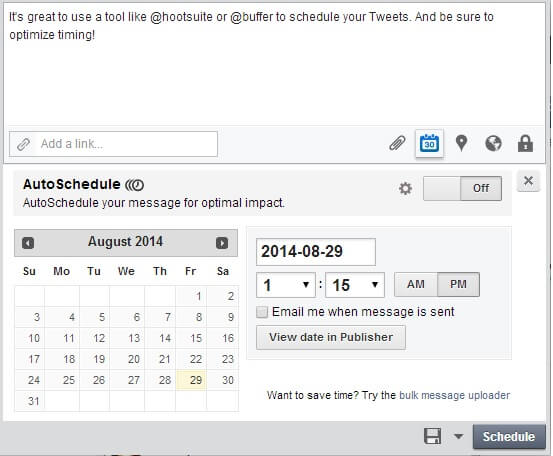Open the save options dropdown arrow
553x456 pixels.
click(458, 437)
